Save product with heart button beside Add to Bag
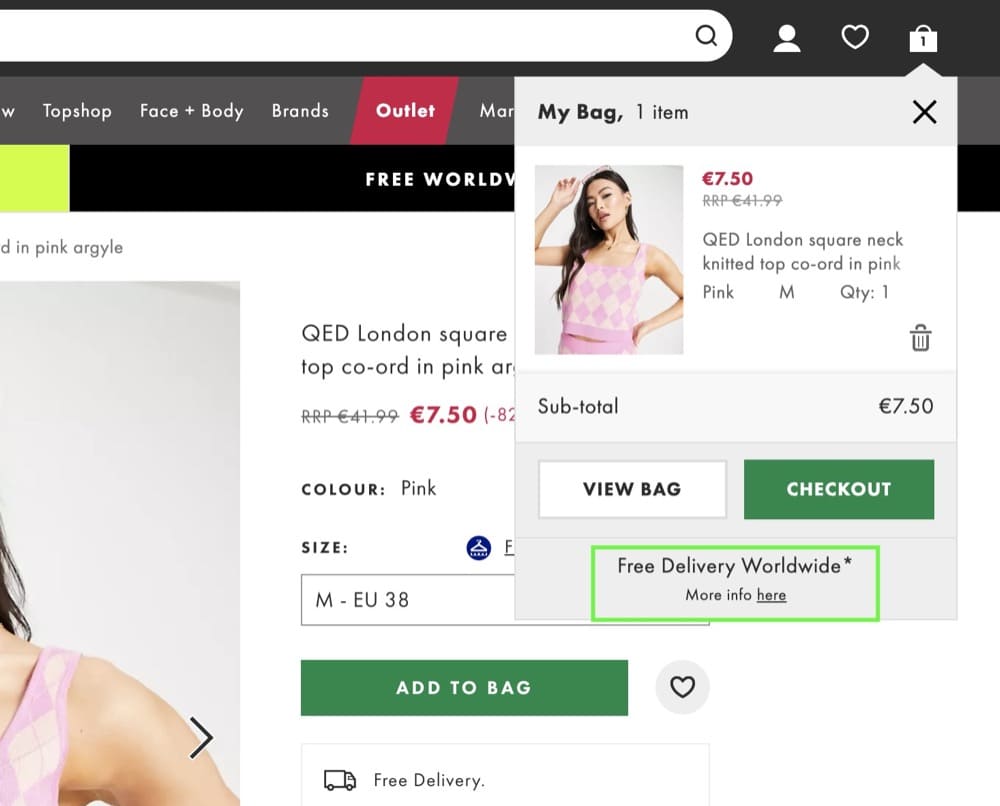Screen dimensions: 1000x806 682,687
